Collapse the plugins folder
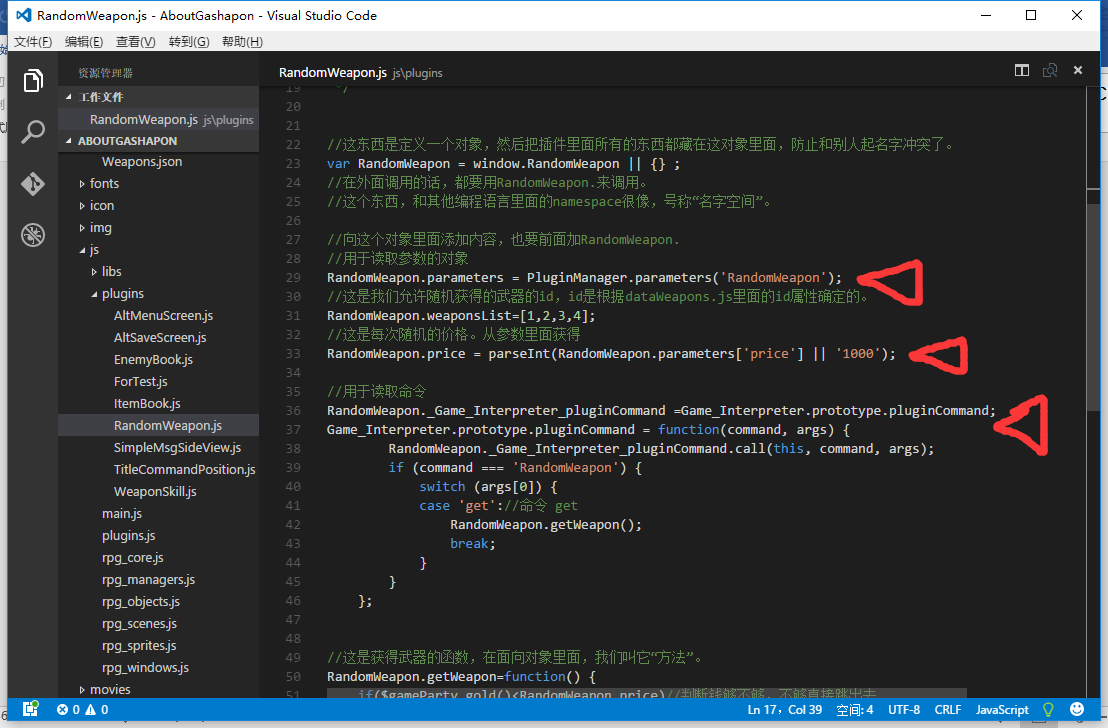1108x728 pixels. point(94,294)
